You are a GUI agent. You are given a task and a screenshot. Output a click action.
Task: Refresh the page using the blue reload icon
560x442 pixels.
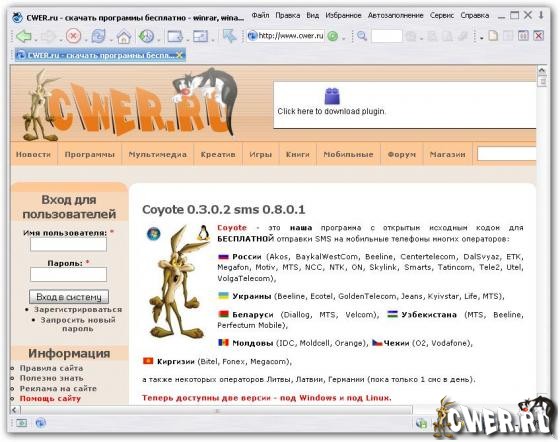pyautogui.click(x=98, y=36)
